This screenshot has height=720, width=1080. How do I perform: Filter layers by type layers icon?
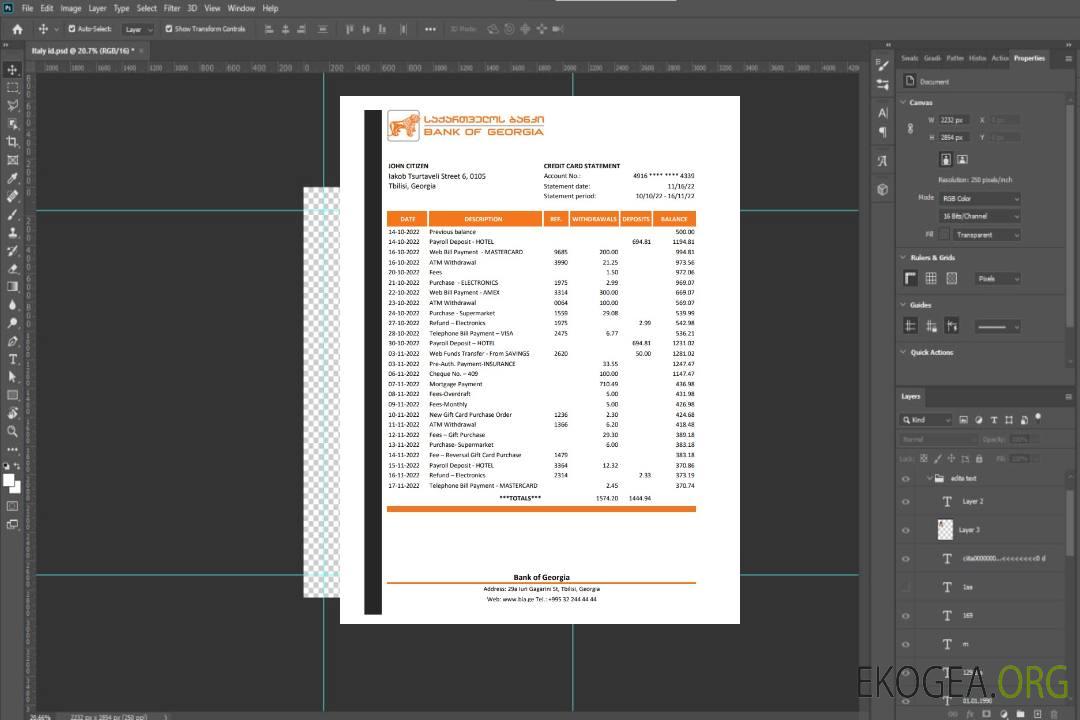pyautogui.click(x=1009, y=420)
